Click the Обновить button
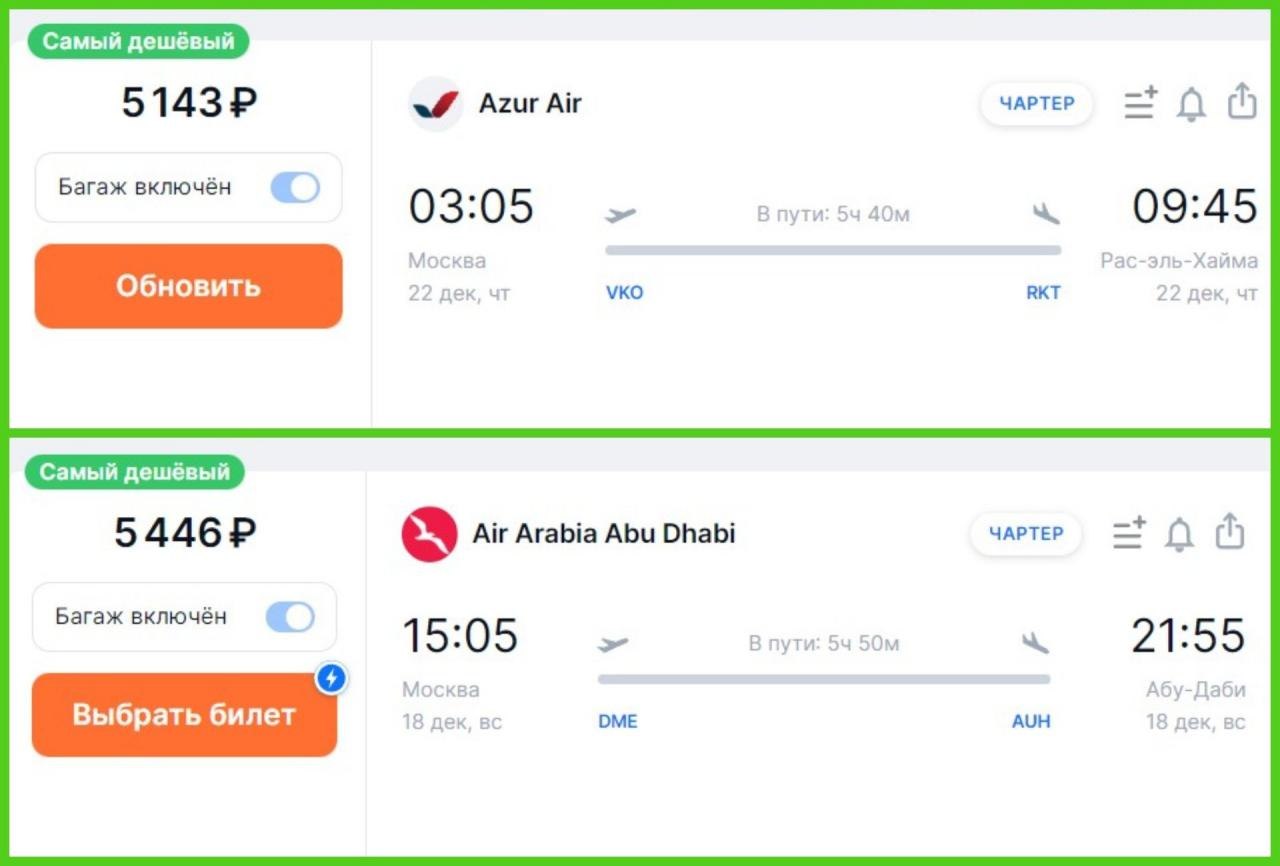The image size is (1280, 866). [189, 286]
